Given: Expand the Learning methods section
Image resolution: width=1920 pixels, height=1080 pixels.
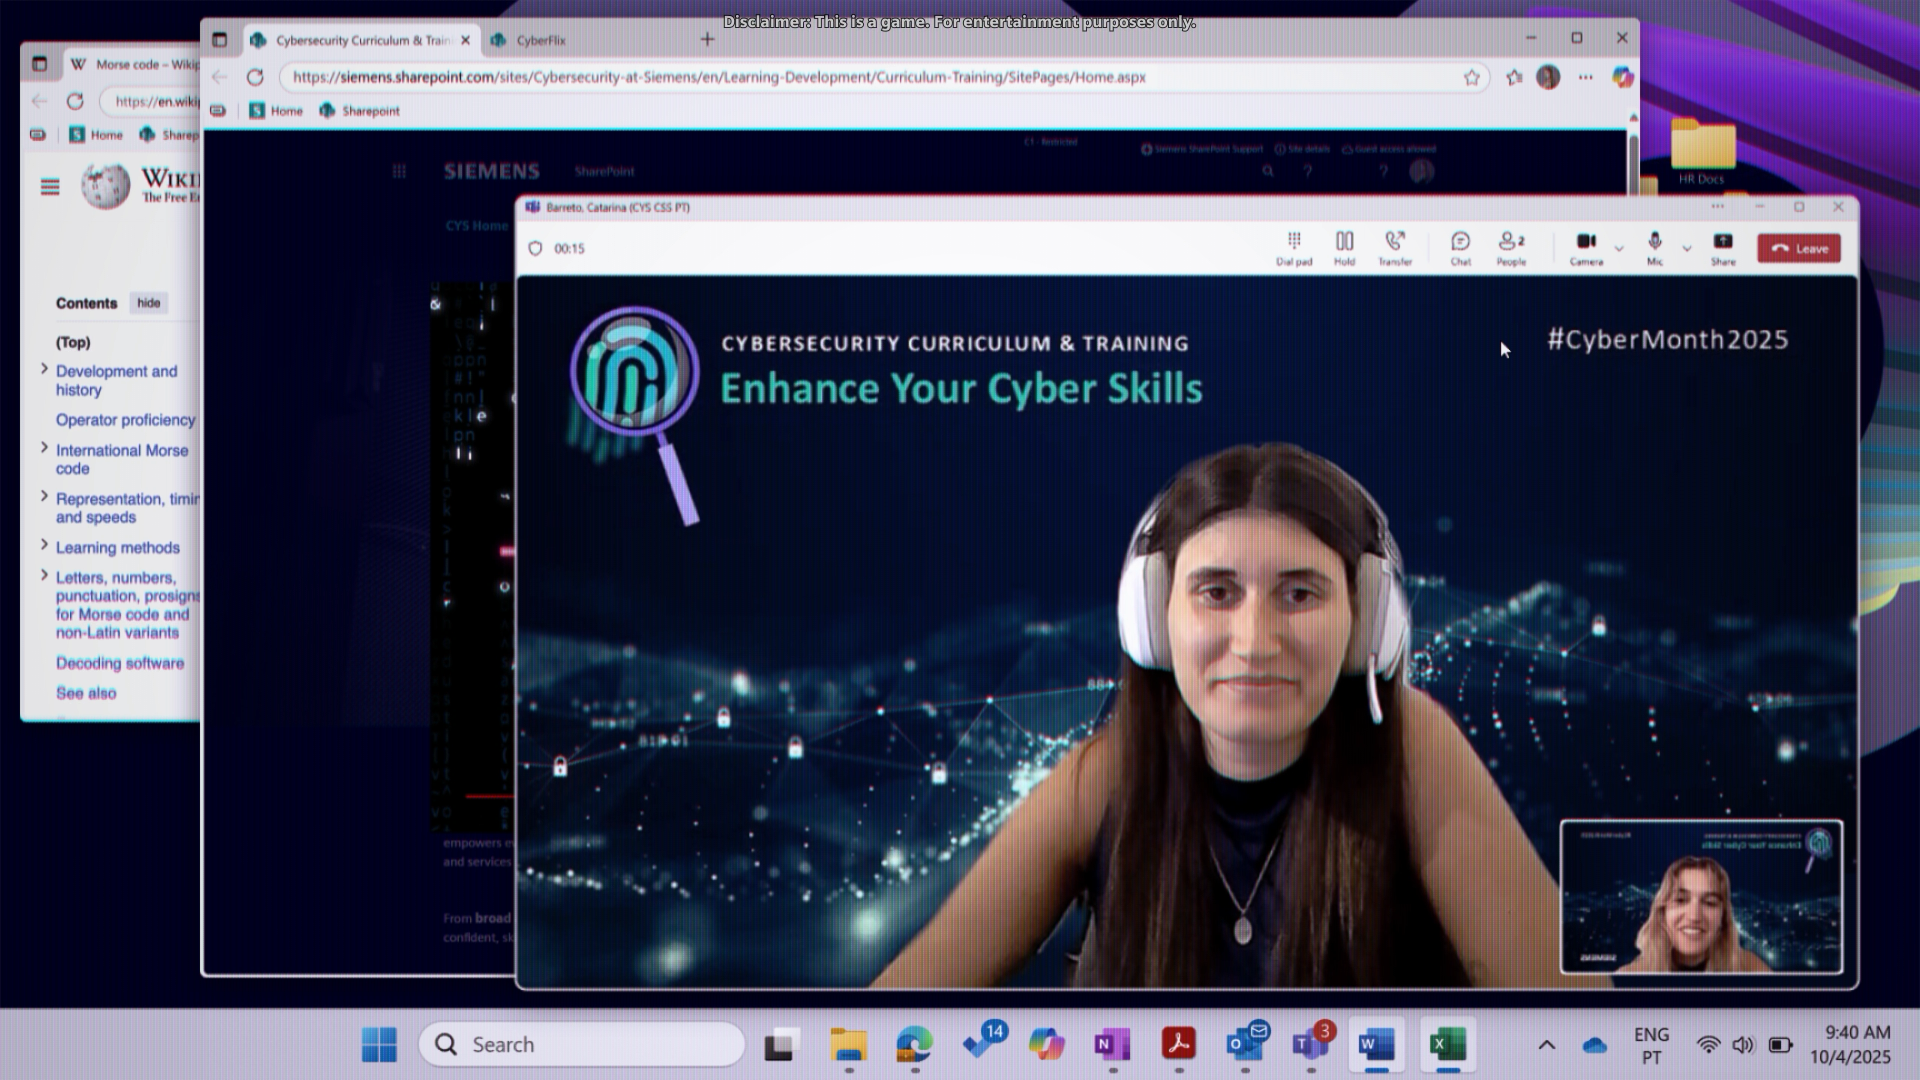Looking at the screenshot, I should coord(44,546).
